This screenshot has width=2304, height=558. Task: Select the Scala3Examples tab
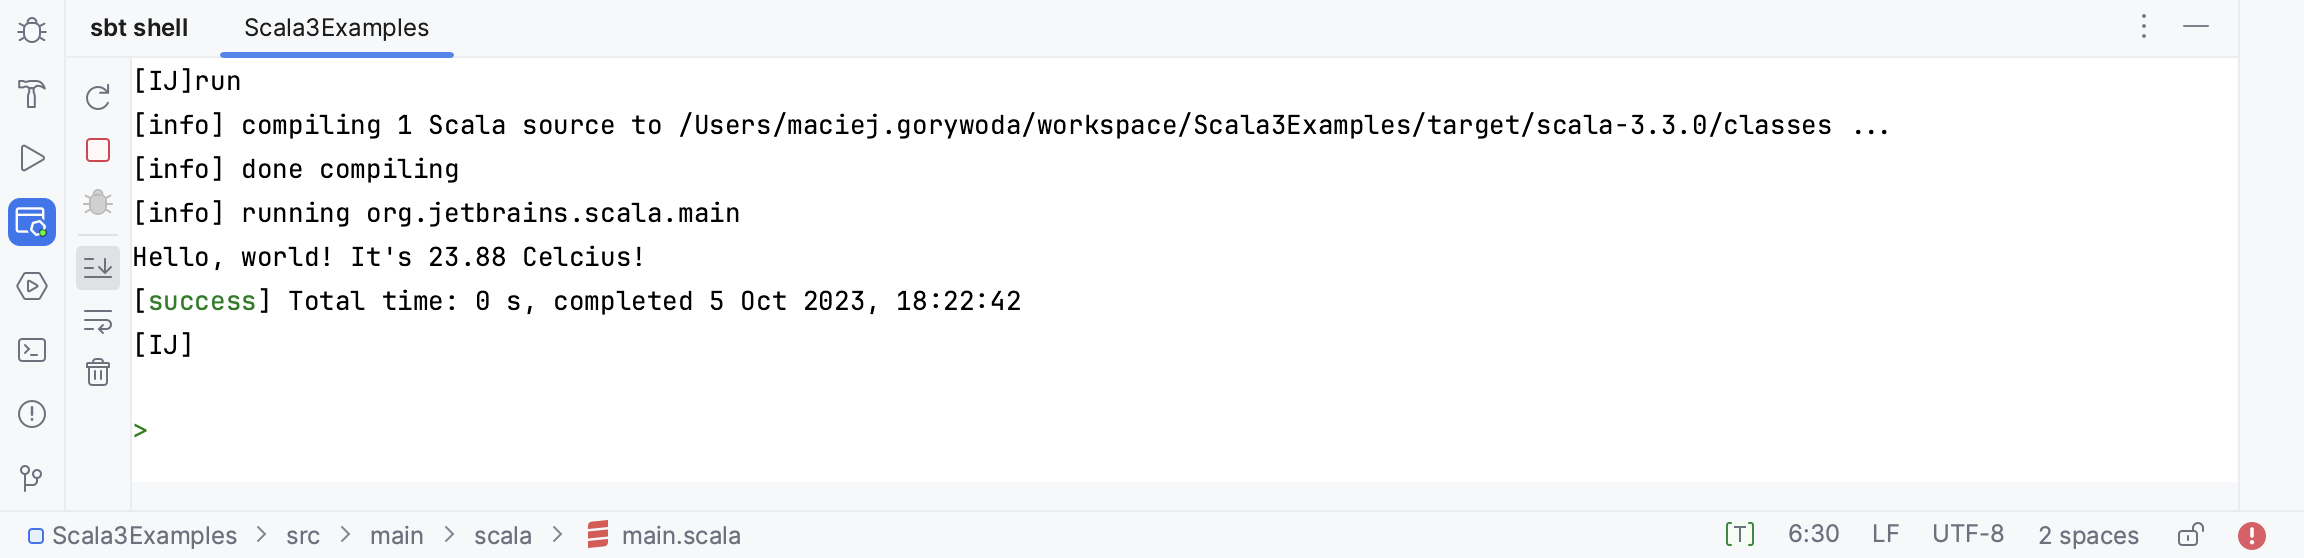coord(336,28)
